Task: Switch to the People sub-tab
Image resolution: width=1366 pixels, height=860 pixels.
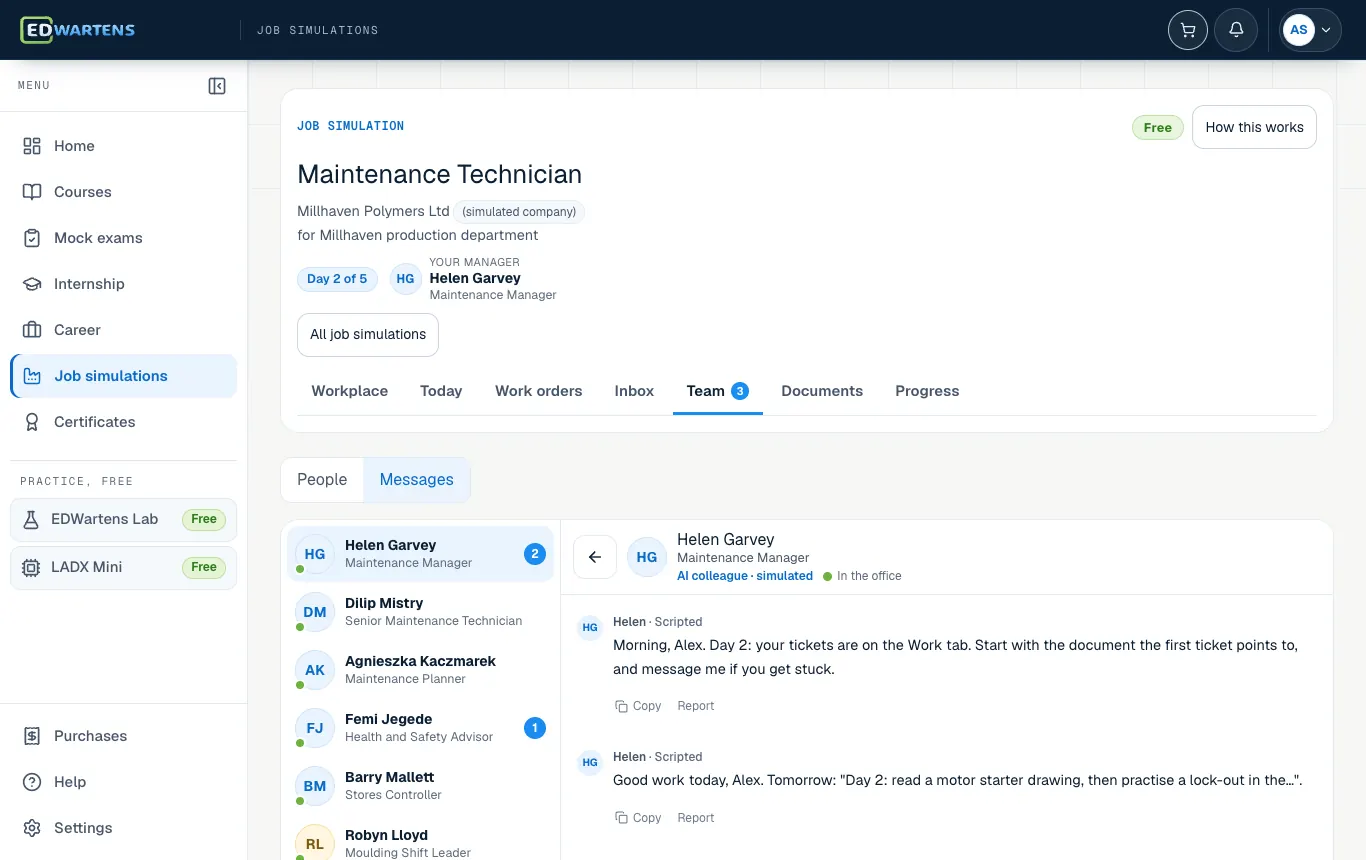Action: (322, 480)
